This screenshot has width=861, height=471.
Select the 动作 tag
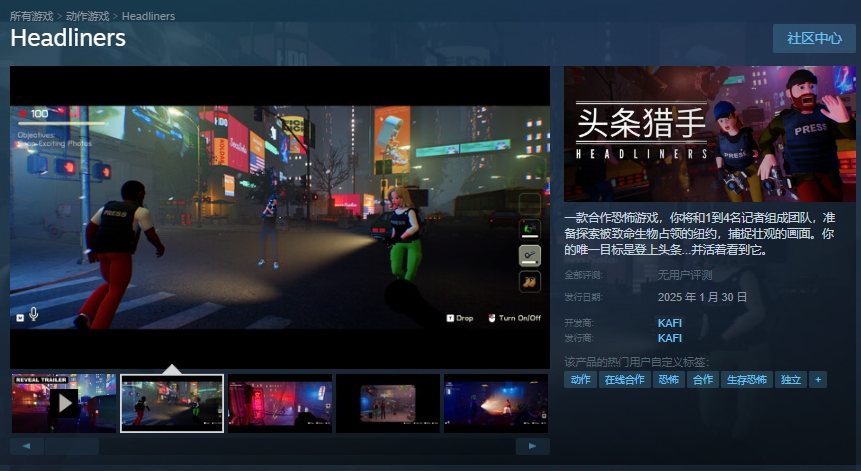tap(580, 380)
